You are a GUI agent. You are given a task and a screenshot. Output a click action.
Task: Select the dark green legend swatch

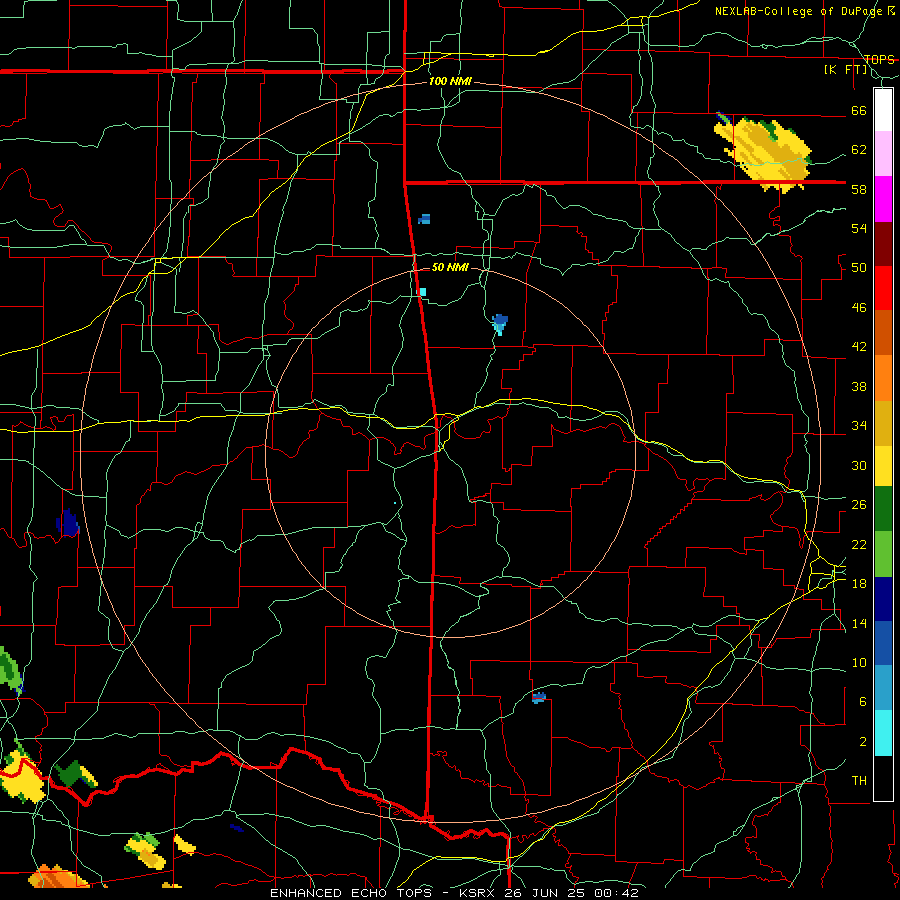883,509
